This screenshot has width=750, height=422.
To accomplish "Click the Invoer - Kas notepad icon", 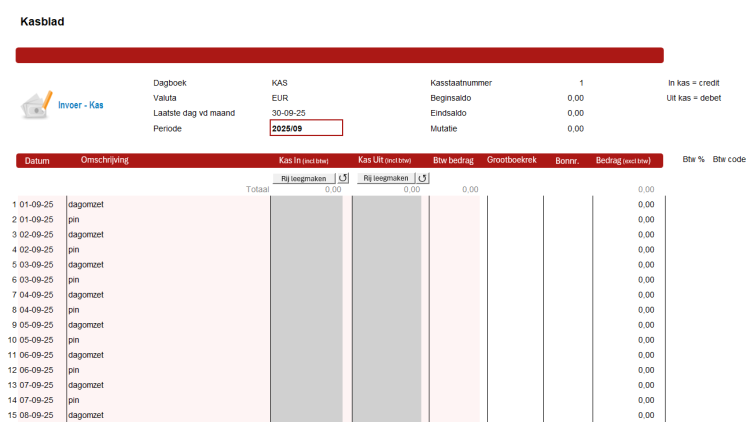I will pos(37,104).
